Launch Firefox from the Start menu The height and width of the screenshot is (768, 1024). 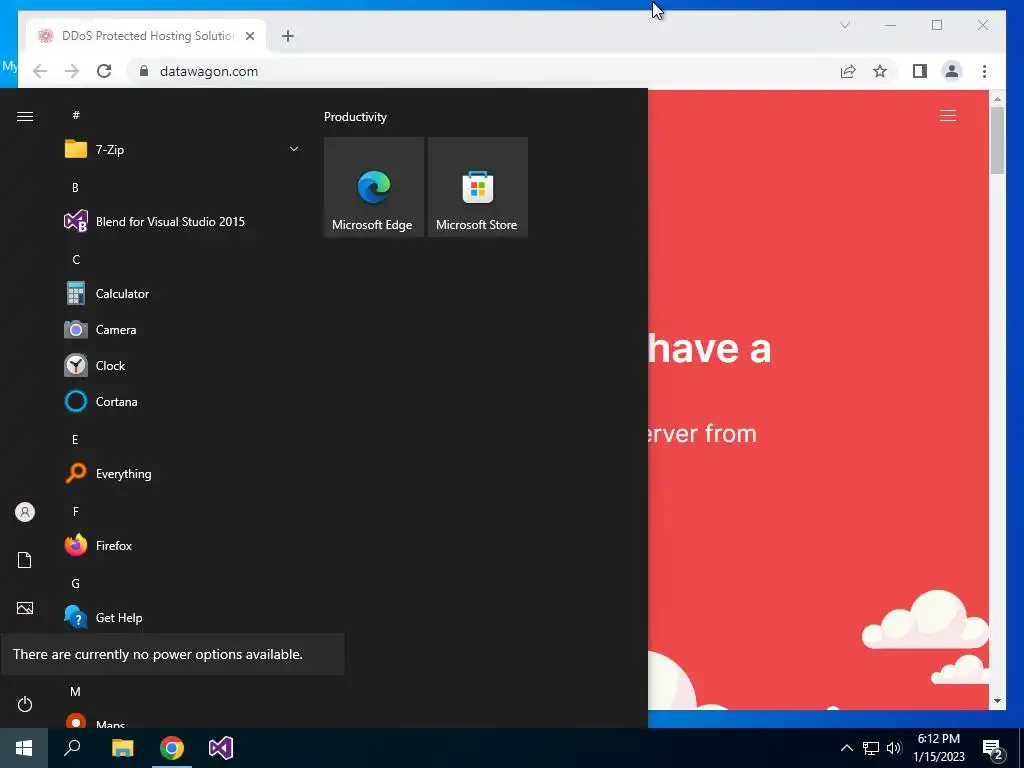click(x=182, y=545)
